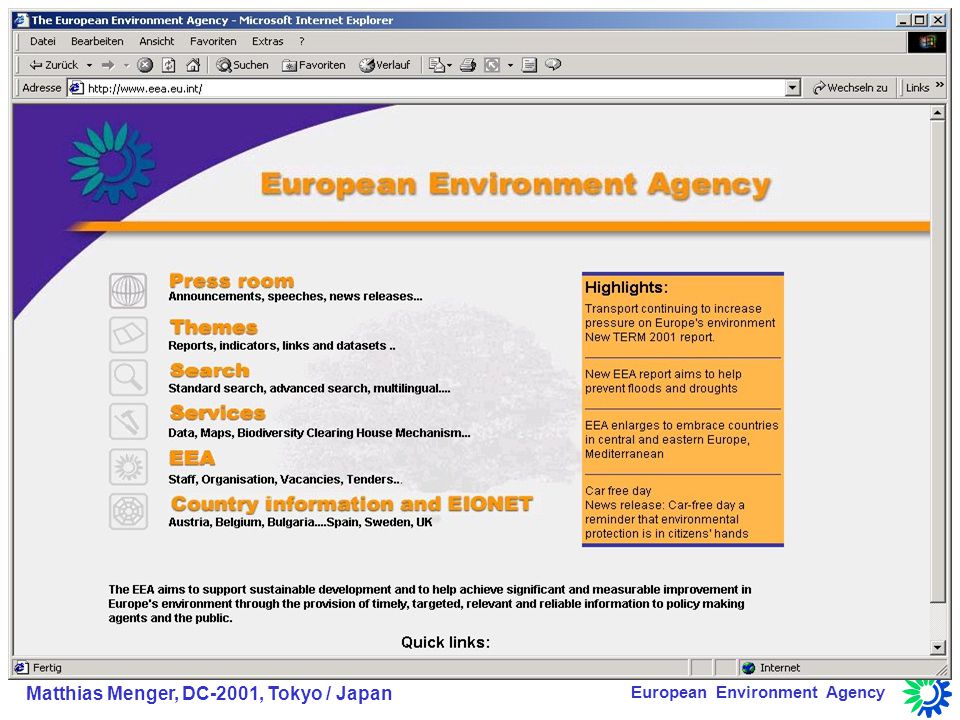Click the IE icon in status bar
Viewport: 960px width, 720px height.
[21, 667]
